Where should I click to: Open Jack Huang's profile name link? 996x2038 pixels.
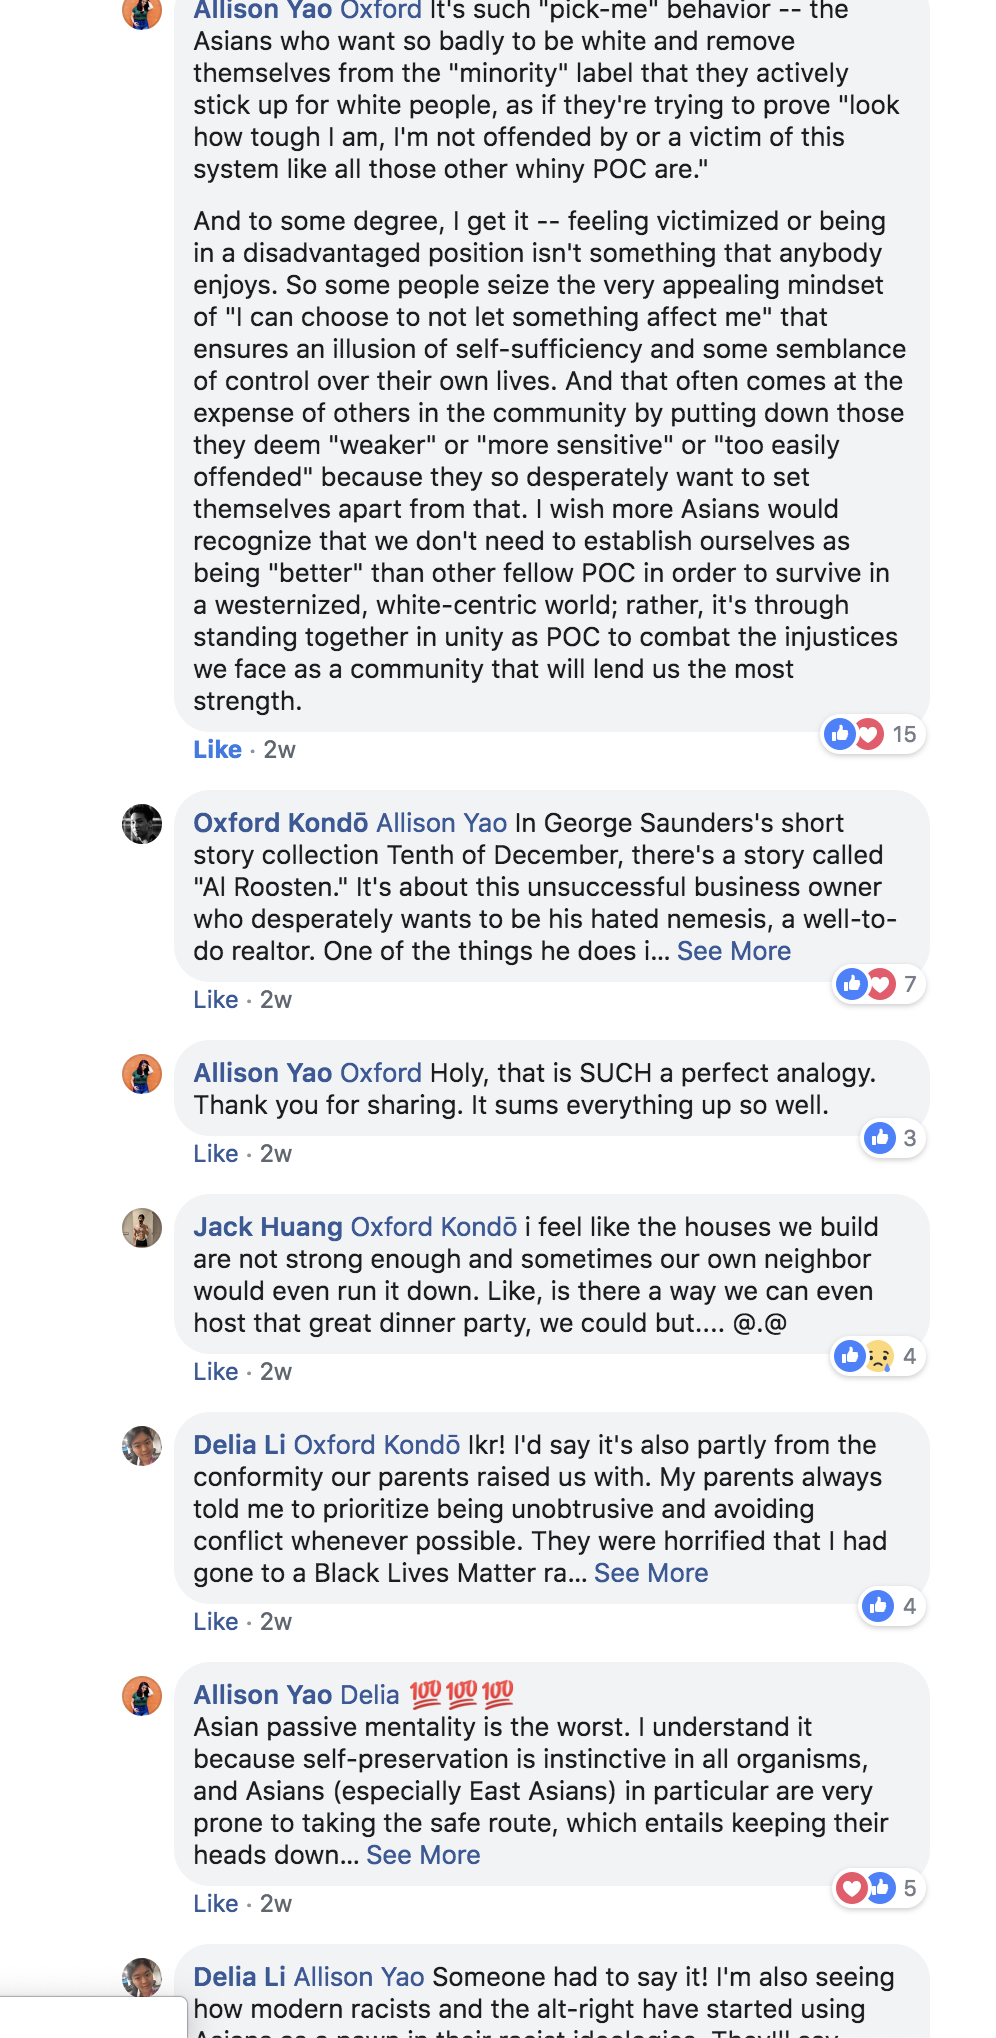(x=268, y=1227)
